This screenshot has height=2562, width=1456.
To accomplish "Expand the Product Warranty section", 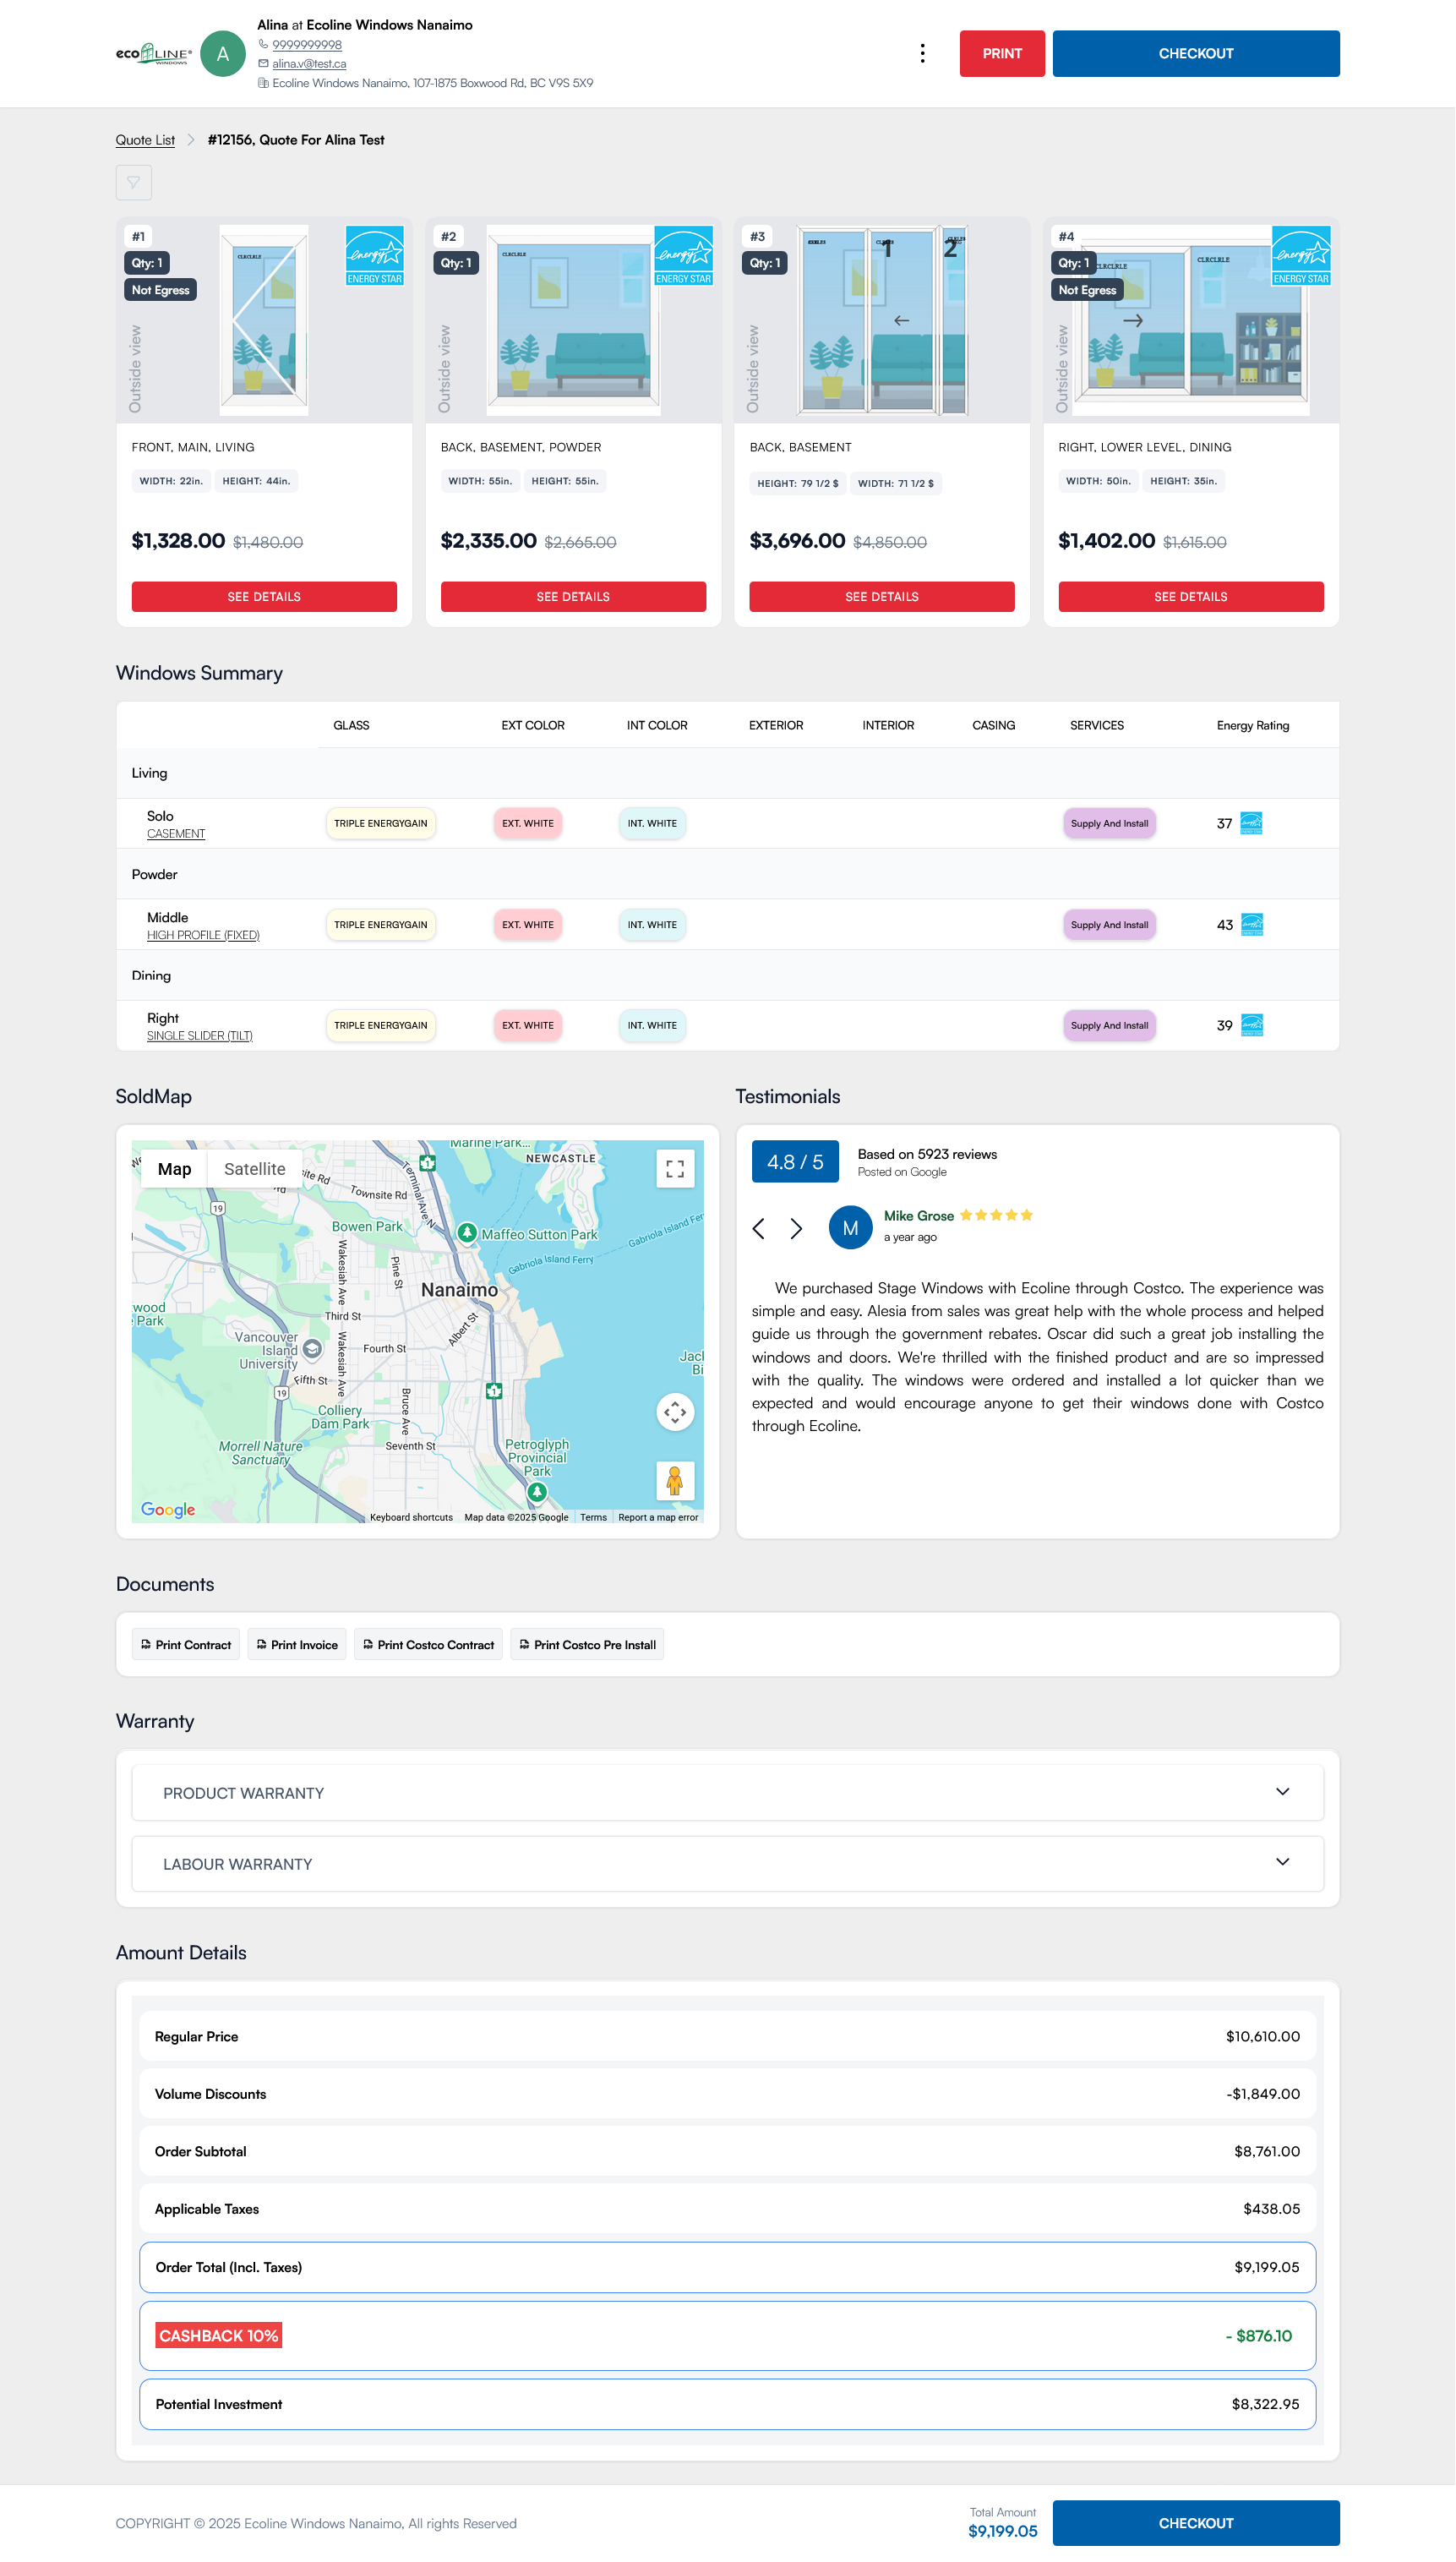I will [727, 1792].
